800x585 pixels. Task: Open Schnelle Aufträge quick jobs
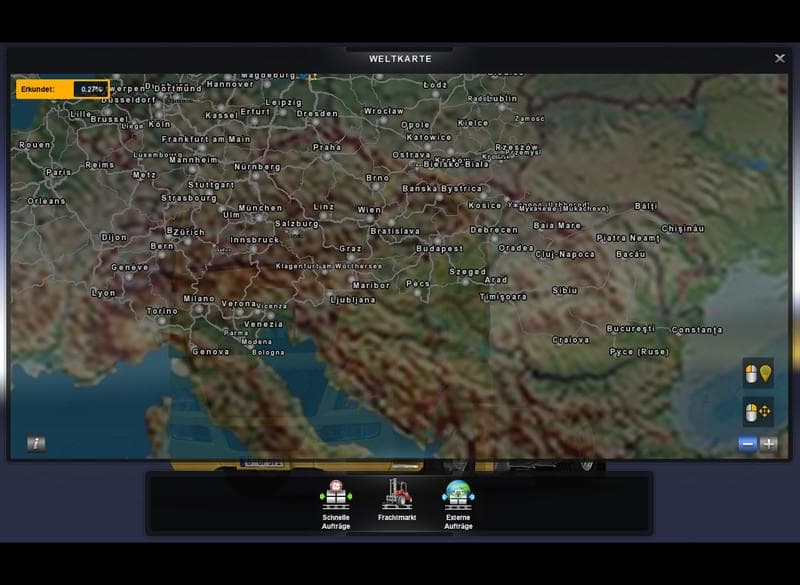pos(336,504)
